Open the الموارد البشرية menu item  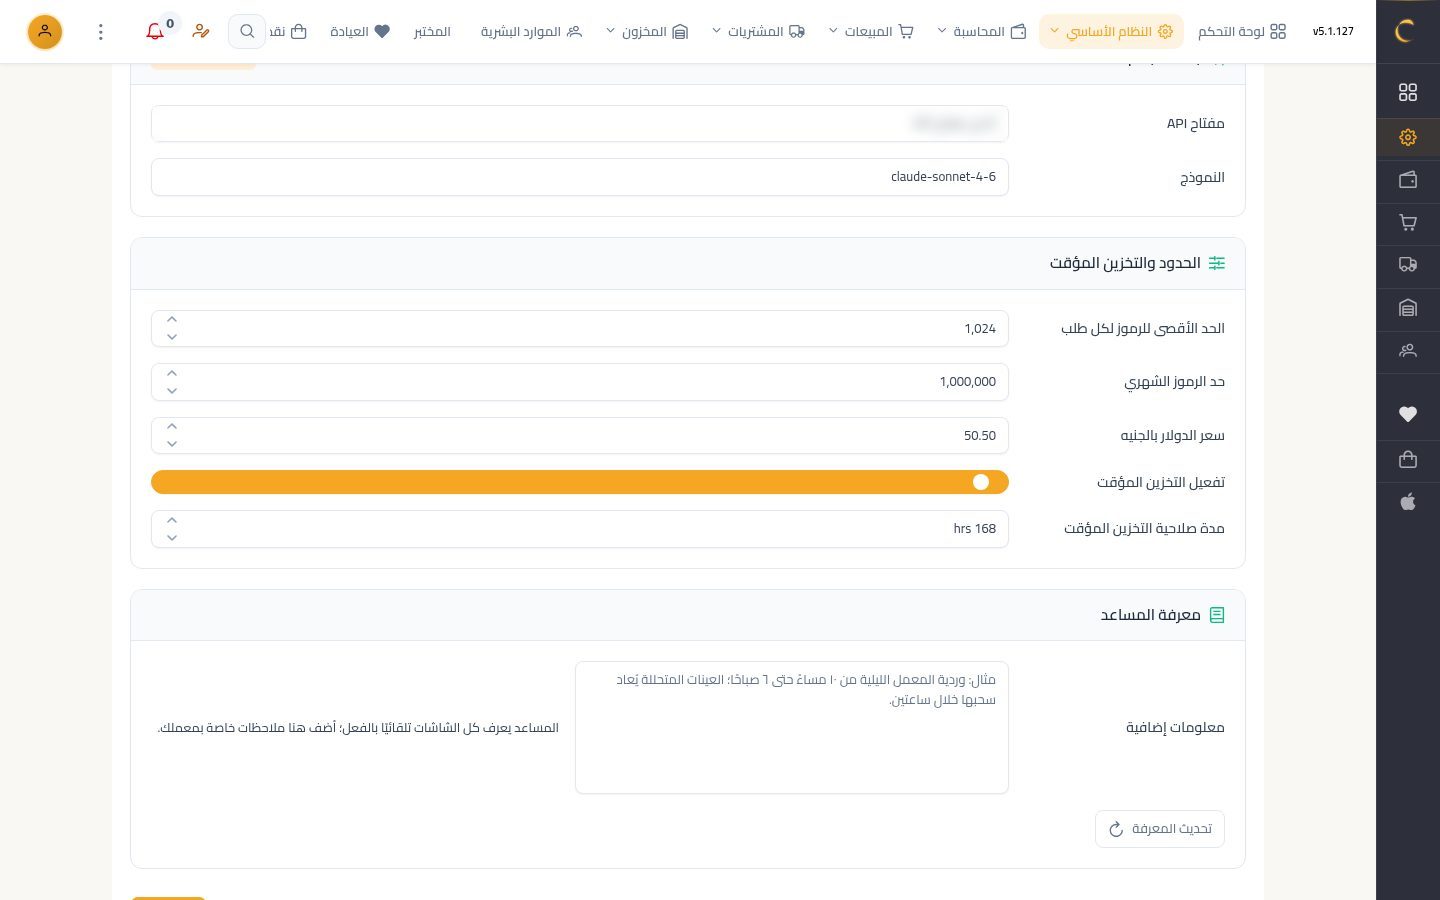(531, 32)
